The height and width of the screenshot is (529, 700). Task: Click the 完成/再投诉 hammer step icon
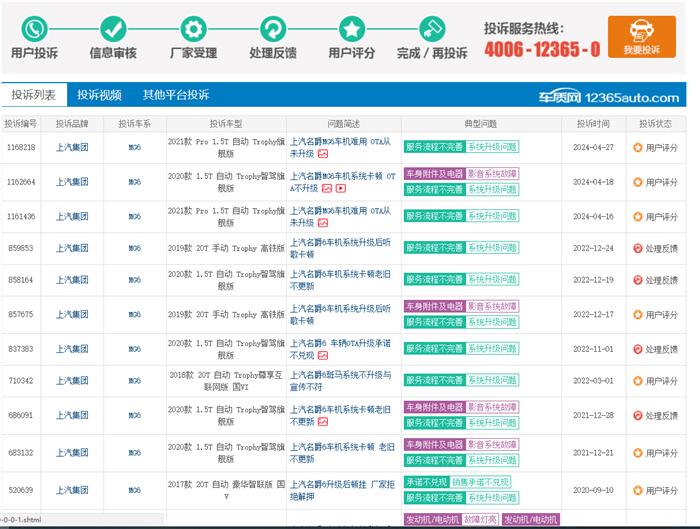point(432,29)
